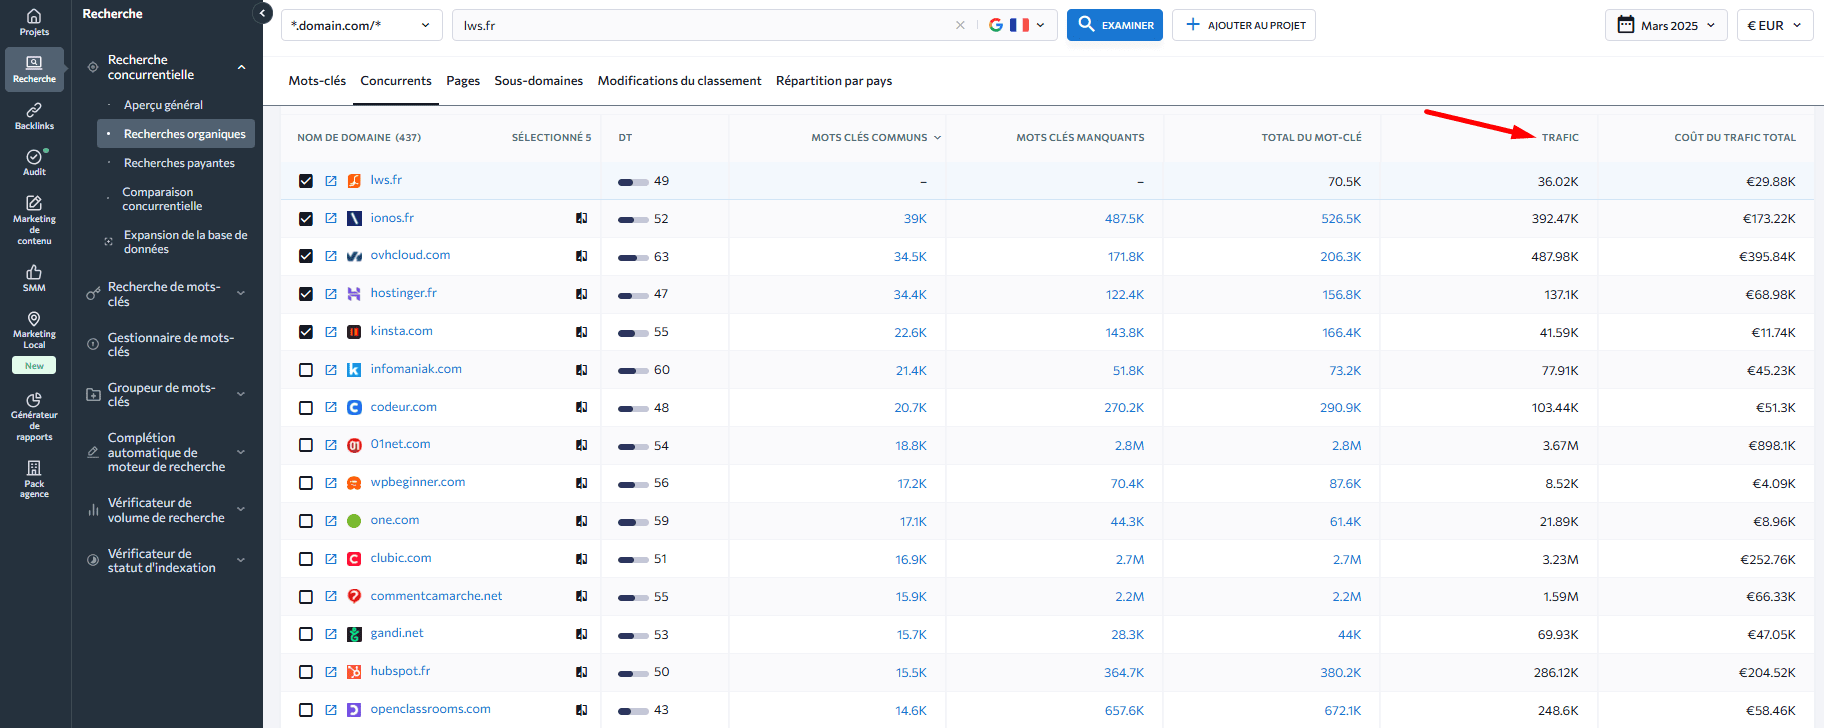This screenshot has height=728, width=1824.
Task: Click compare icon in clubic.com row
Action: tap(581, 559)
